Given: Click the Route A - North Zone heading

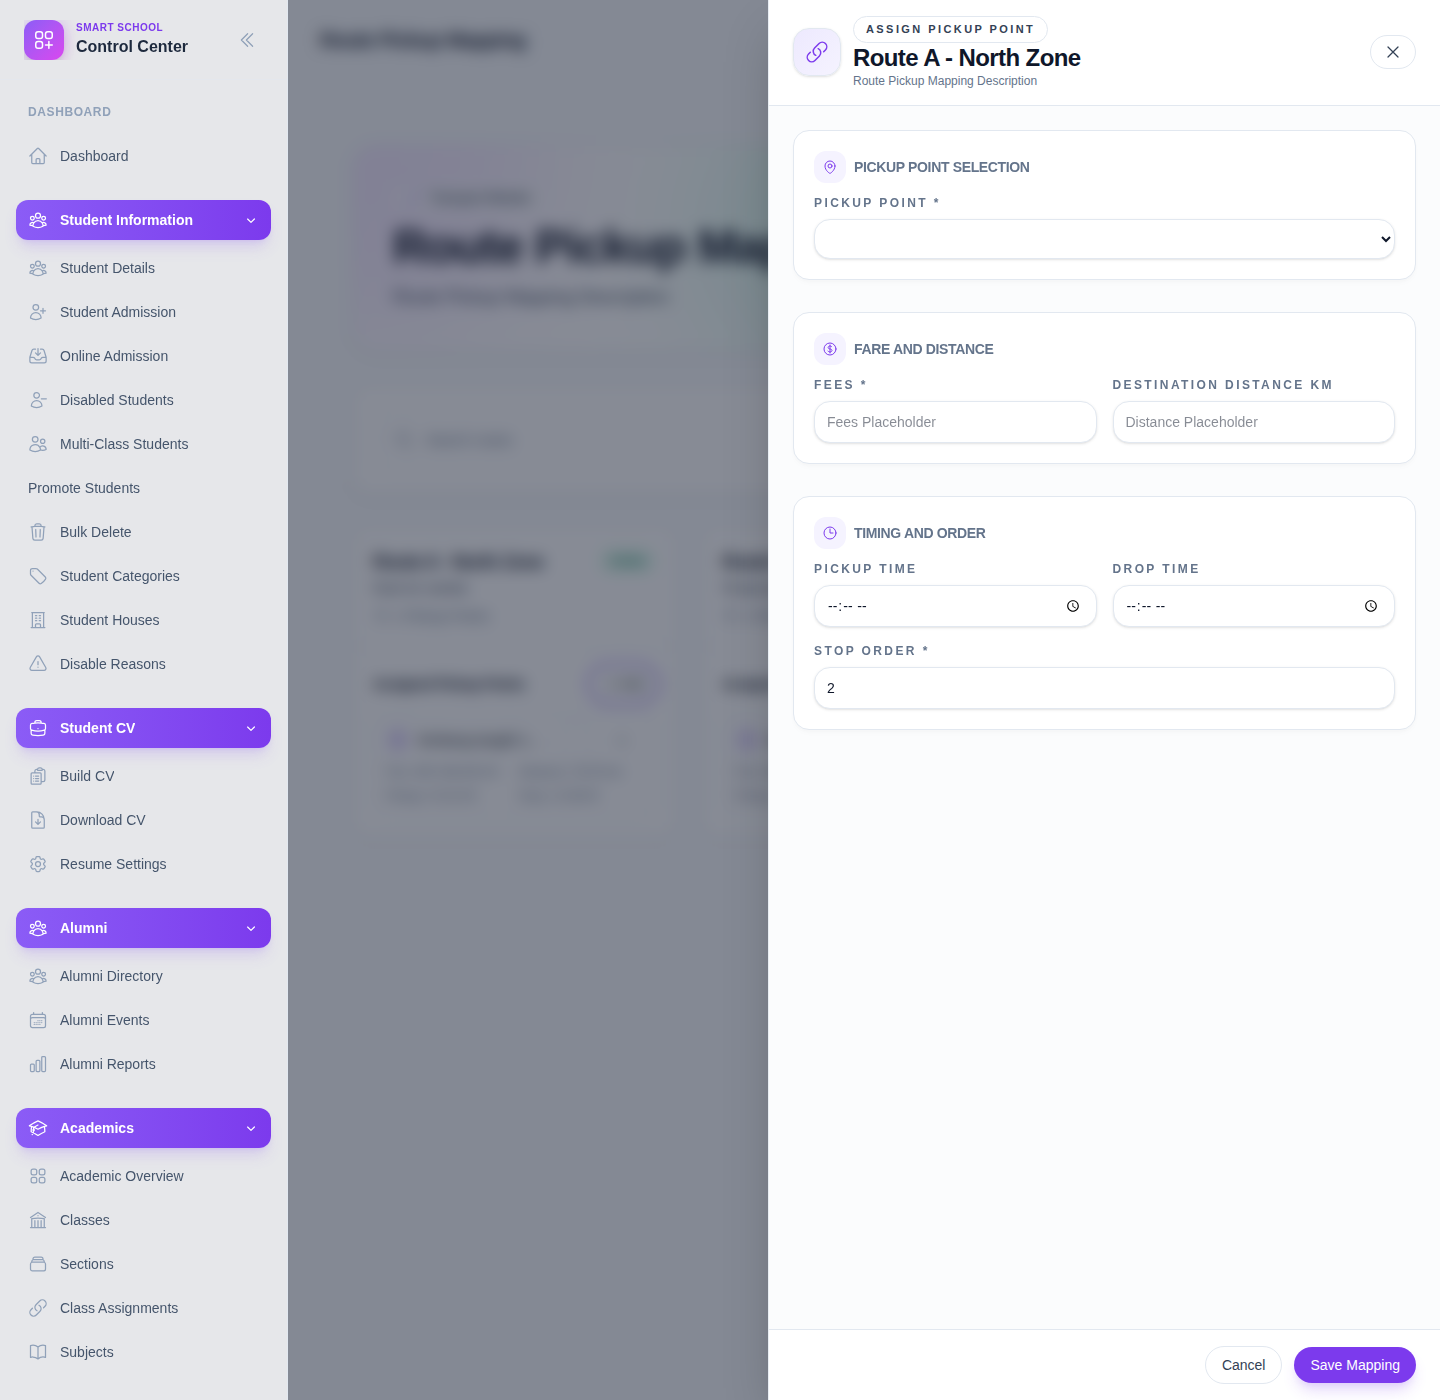Looking at the screenshot, I should click(x=966, y=58).
